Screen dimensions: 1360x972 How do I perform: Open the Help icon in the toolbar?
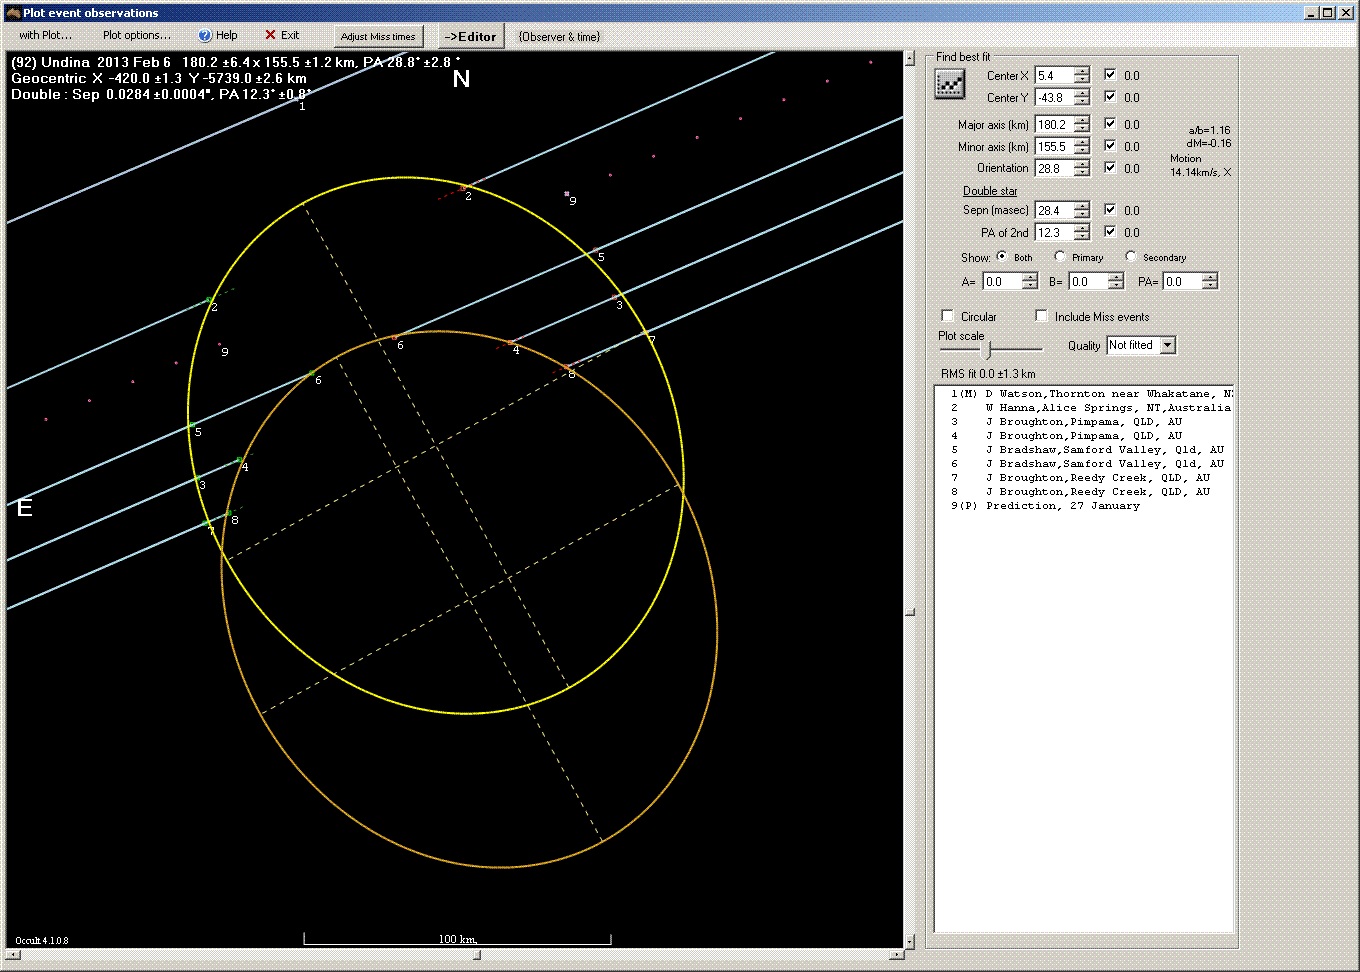[x=205, y=35]
